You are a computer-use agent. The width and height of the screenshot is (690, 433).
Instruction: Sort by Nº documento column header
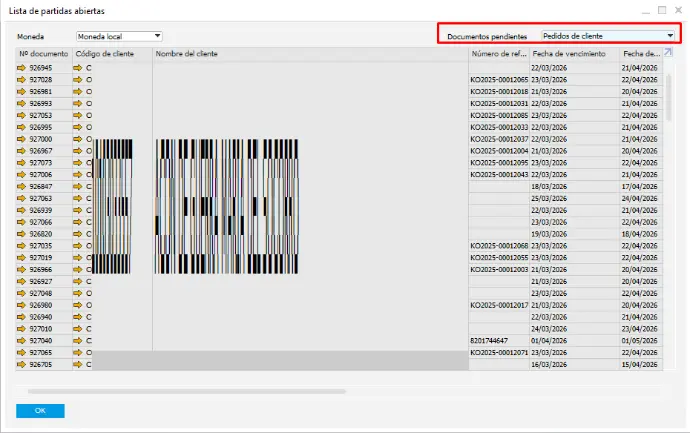43,53
